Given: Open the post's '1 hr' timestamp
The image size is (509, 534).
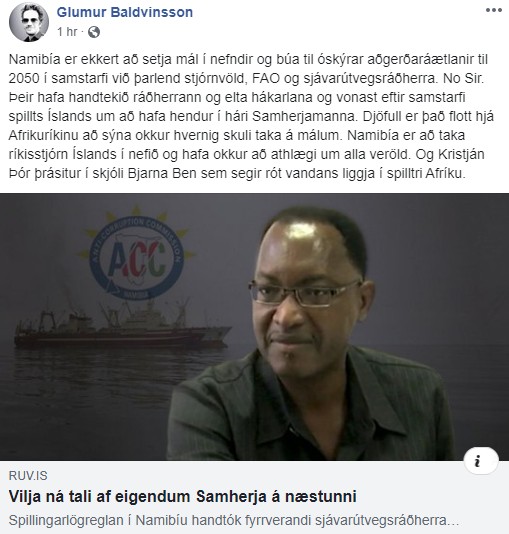Looking at the screenshot, I should [67, 32].
